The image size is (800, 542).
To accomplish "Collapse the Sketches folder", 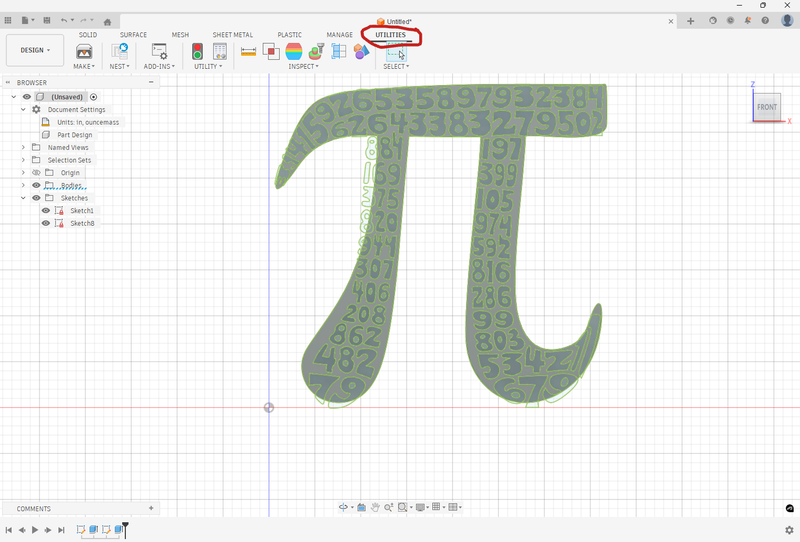I will pyautogui.click(x=23, y=198).
